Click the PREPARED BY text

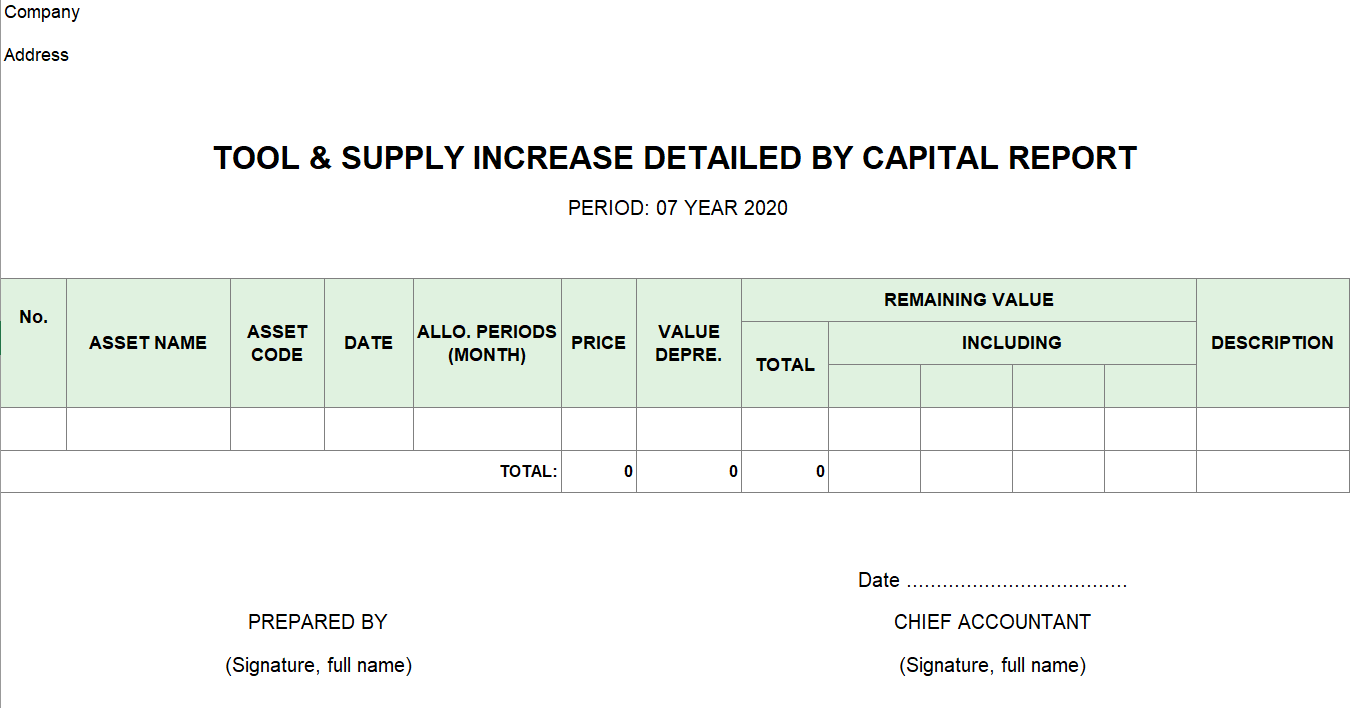coord(317,622)
